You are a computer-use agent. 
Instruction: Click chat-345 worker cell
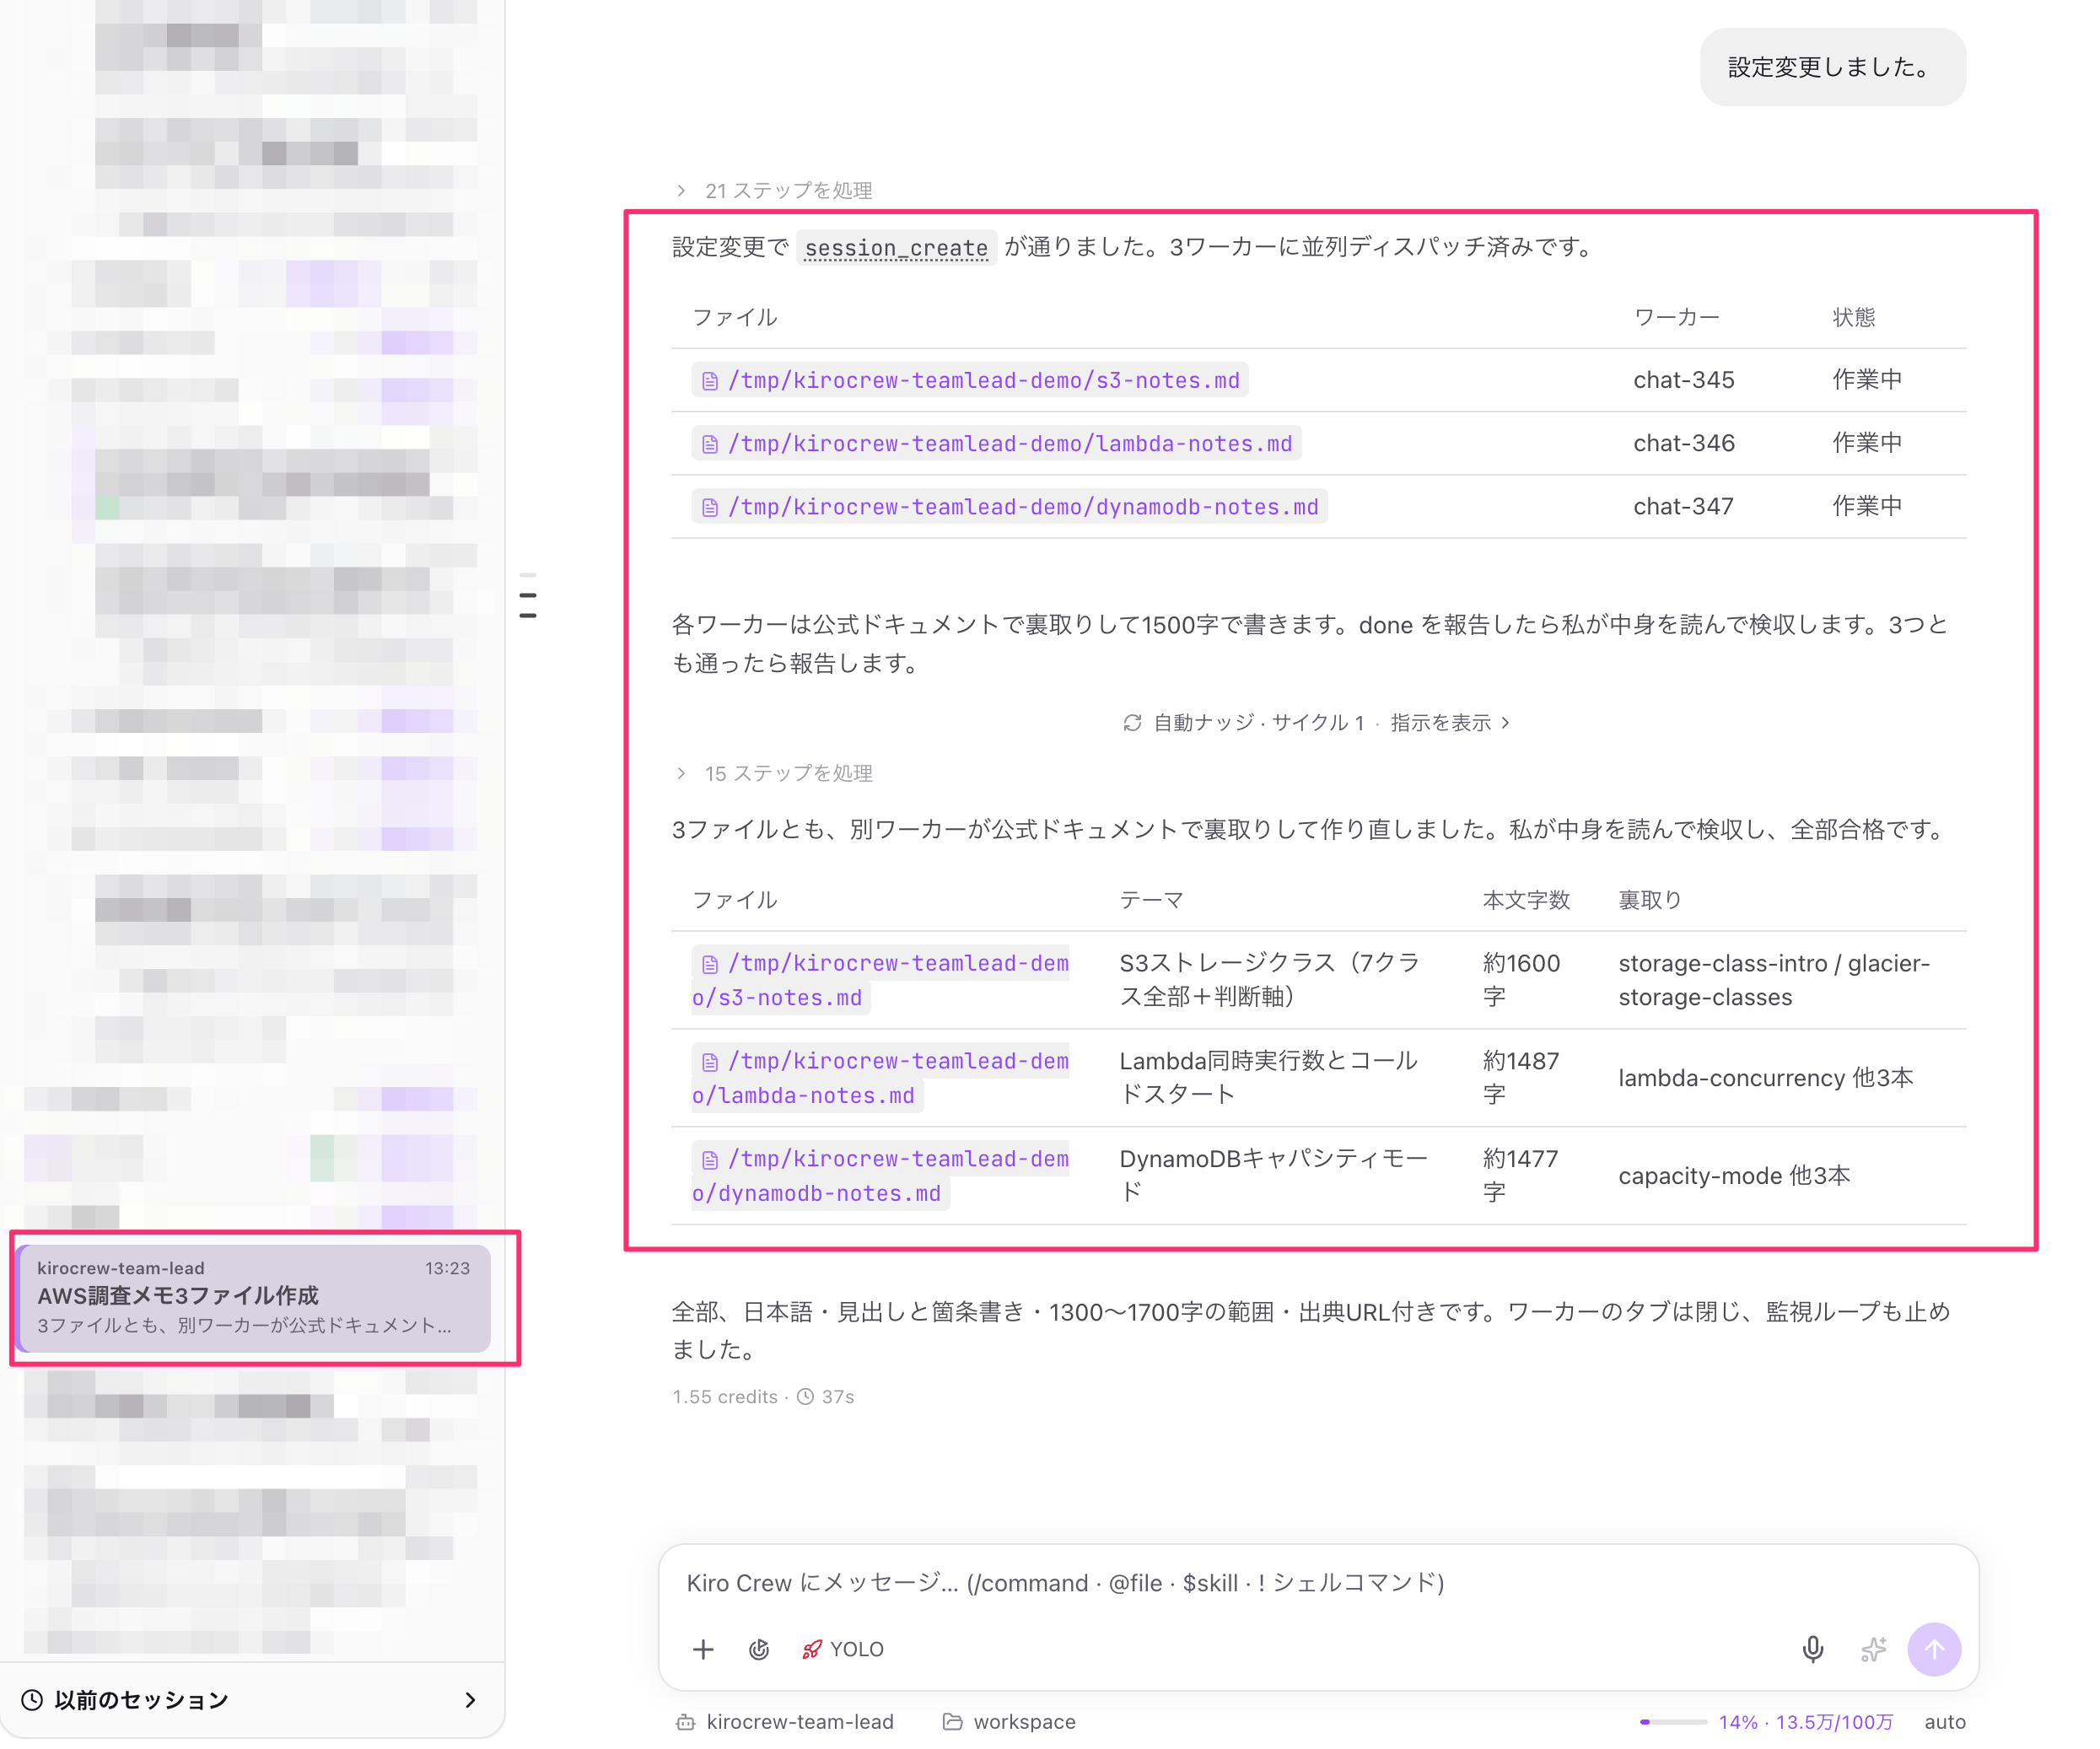(x=1683, y=380)
